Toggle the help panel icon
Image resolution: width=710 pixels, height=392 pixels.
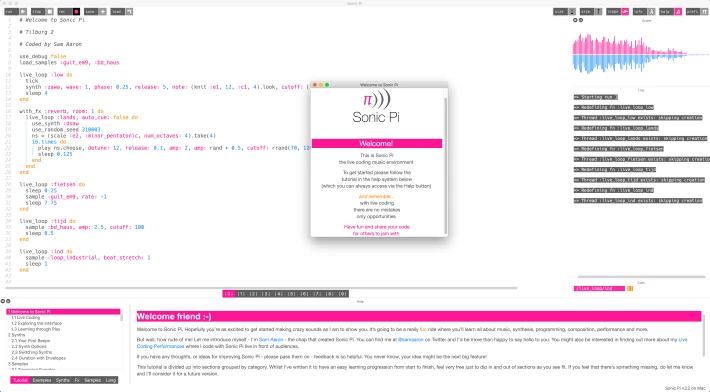pos(678,12)
